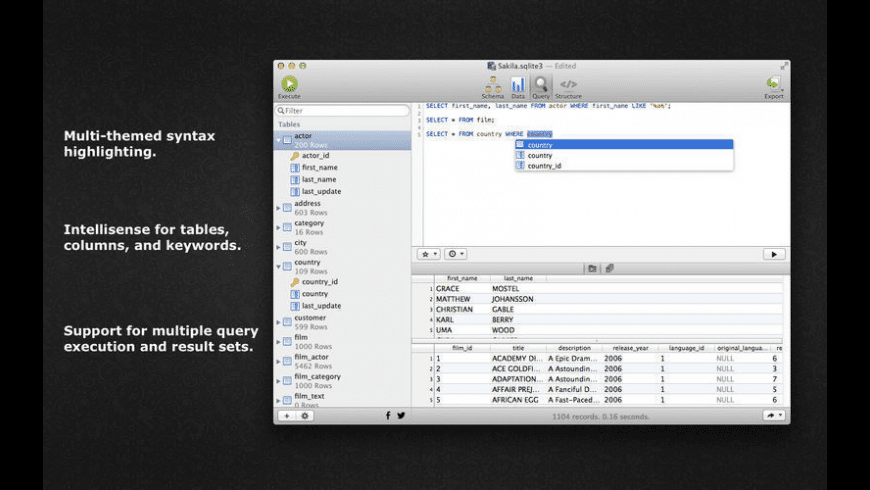Switch to the Structure view
Image resolution: width=870 pixels, height=490 pixels.
pos(568,85)
